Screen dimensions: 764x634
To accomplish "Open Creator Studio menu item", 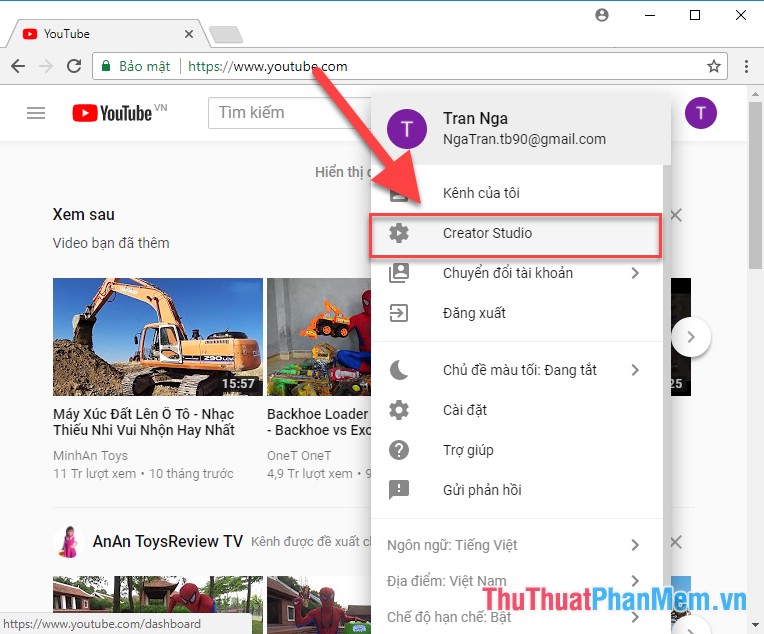I will tap(516, 235).
